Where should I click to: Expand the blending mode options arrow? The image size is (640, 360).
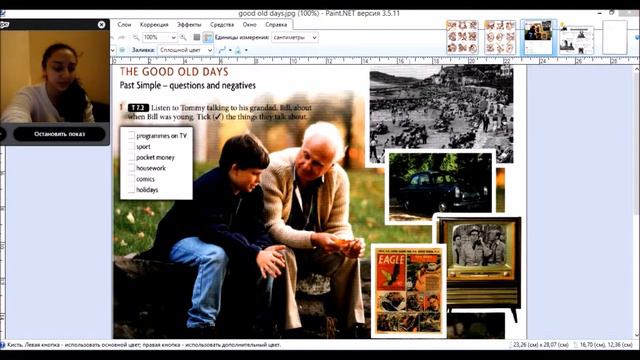pos(246,50)
